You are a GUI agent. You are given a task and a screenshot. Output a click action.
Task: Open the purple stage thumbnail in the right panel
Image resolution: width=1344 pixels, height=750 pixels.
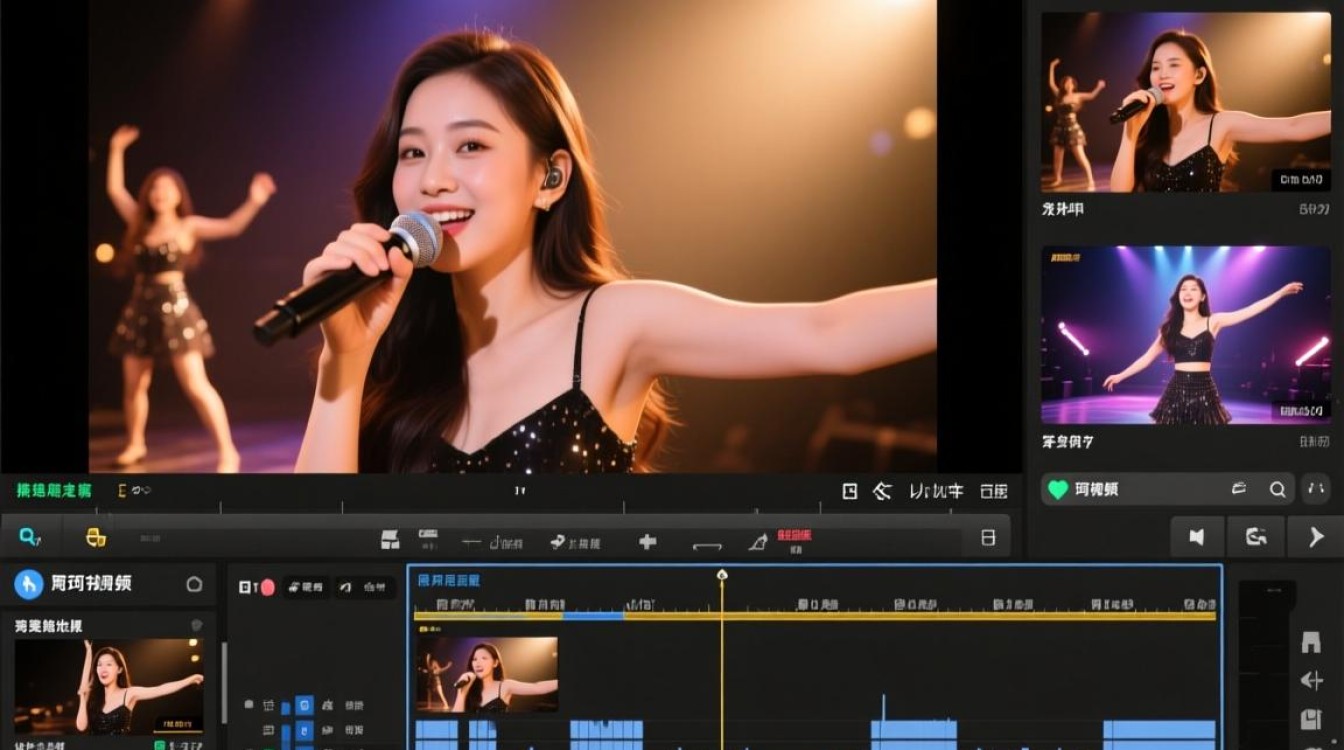coord(1186,335)
